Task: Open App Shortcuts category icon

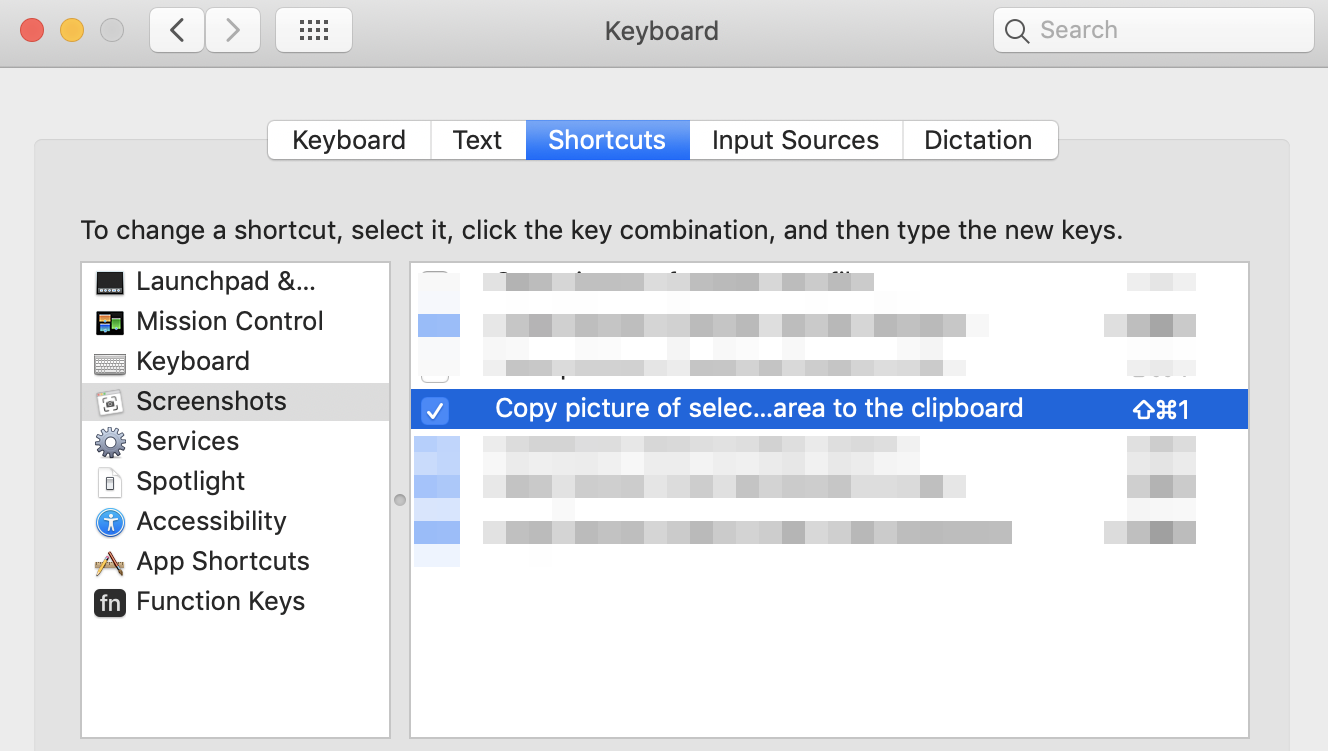Action: pos(110,562)
